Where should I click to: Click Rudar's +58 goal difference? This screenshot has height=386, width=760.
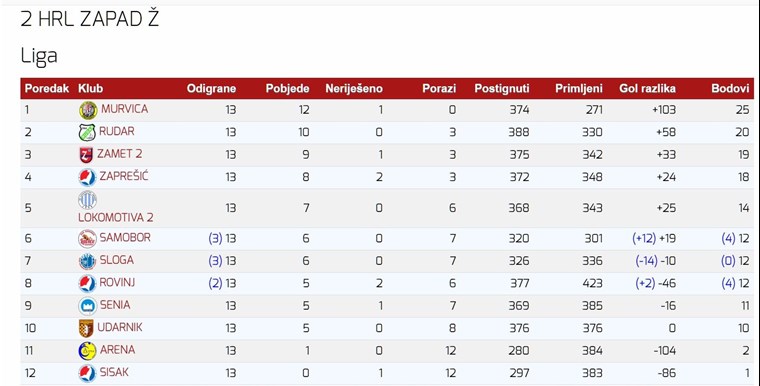(665, 132)
